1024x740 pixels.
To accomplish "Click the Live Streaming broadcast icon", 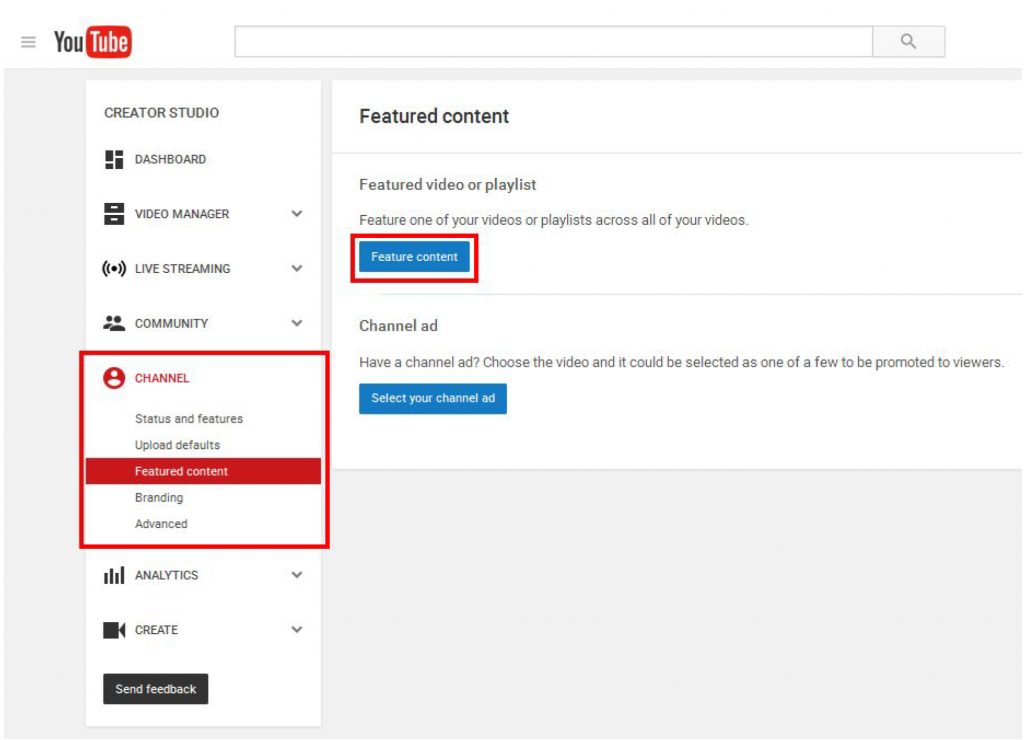I will click(113, 268).
